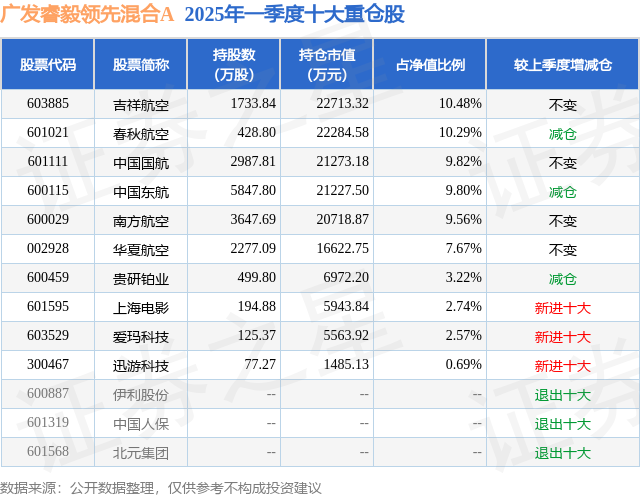The width and height of the screenshot is (640, 497).
Task: Click the fund title 广发睿毅领先混合A
Action: [x=87, y=14]
